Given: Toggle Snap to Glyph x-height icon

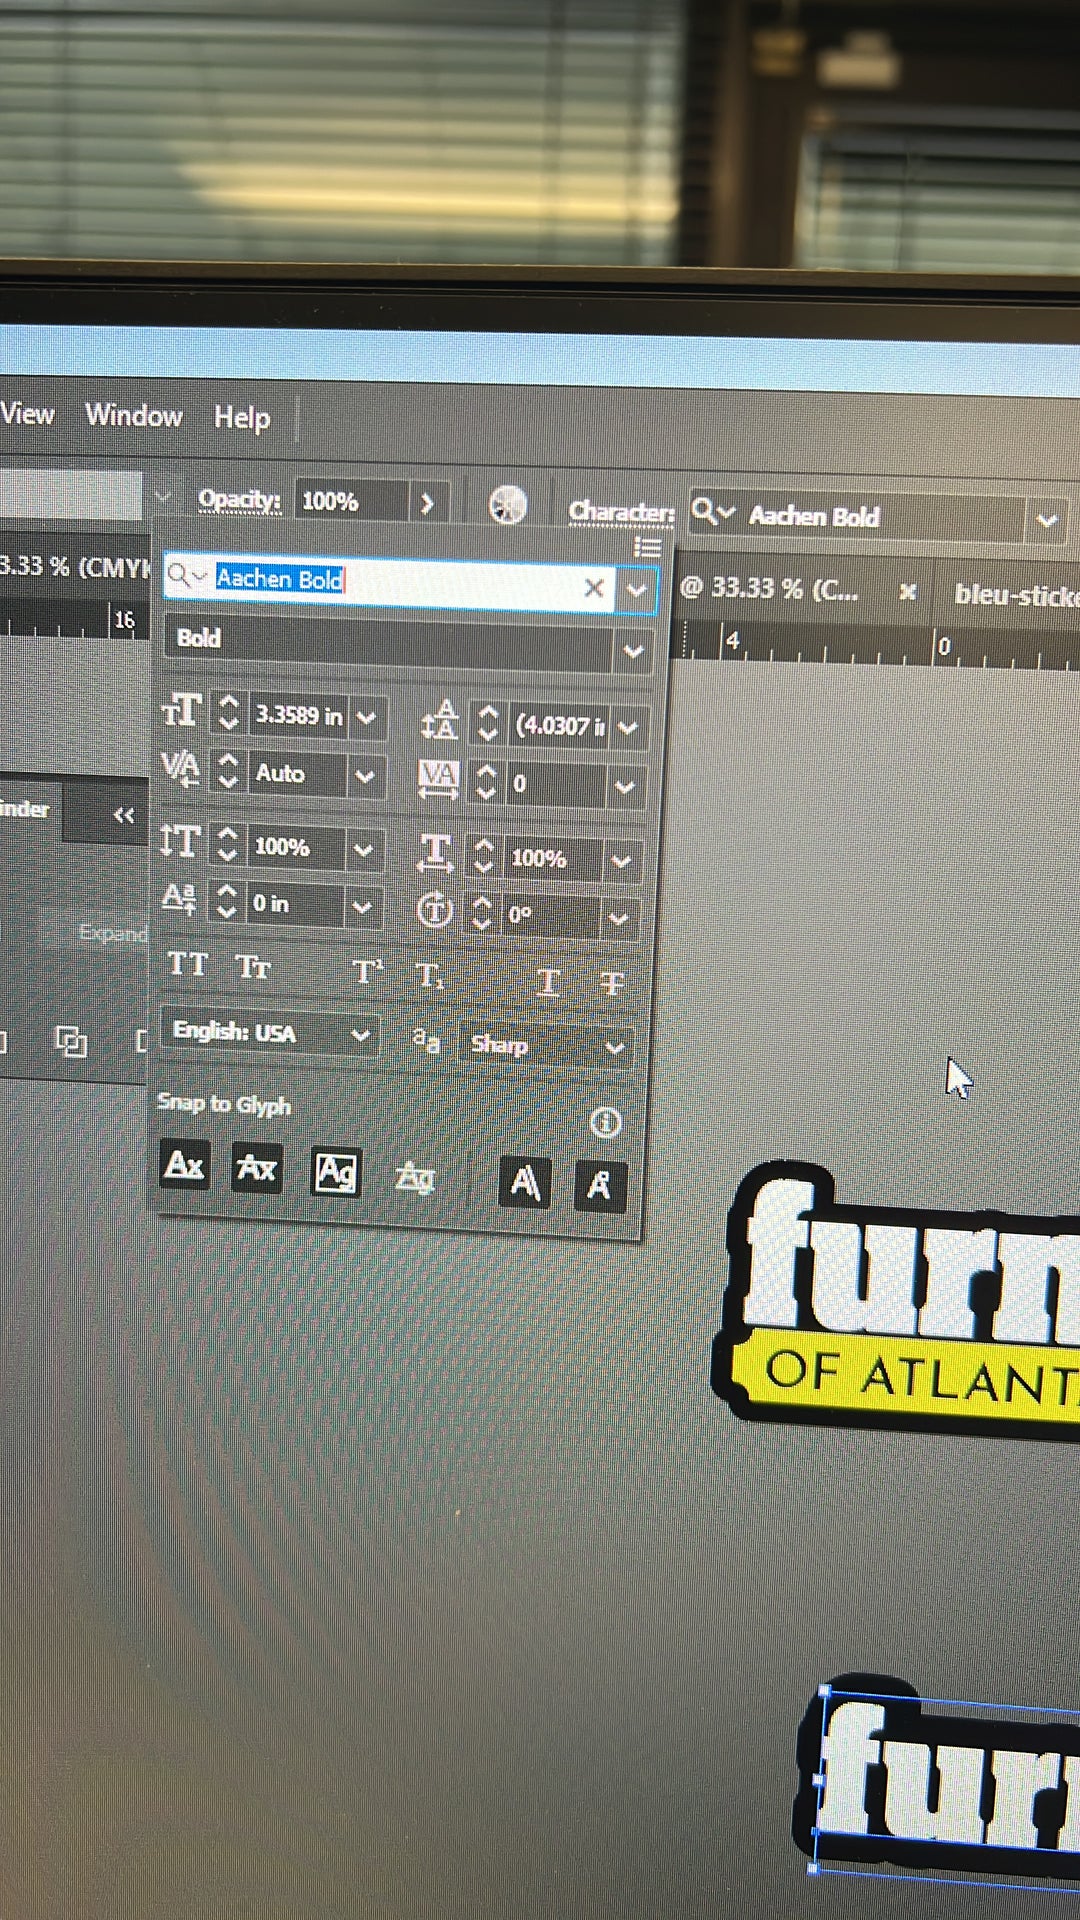Looking at the screenshot, I should 256,1168.
